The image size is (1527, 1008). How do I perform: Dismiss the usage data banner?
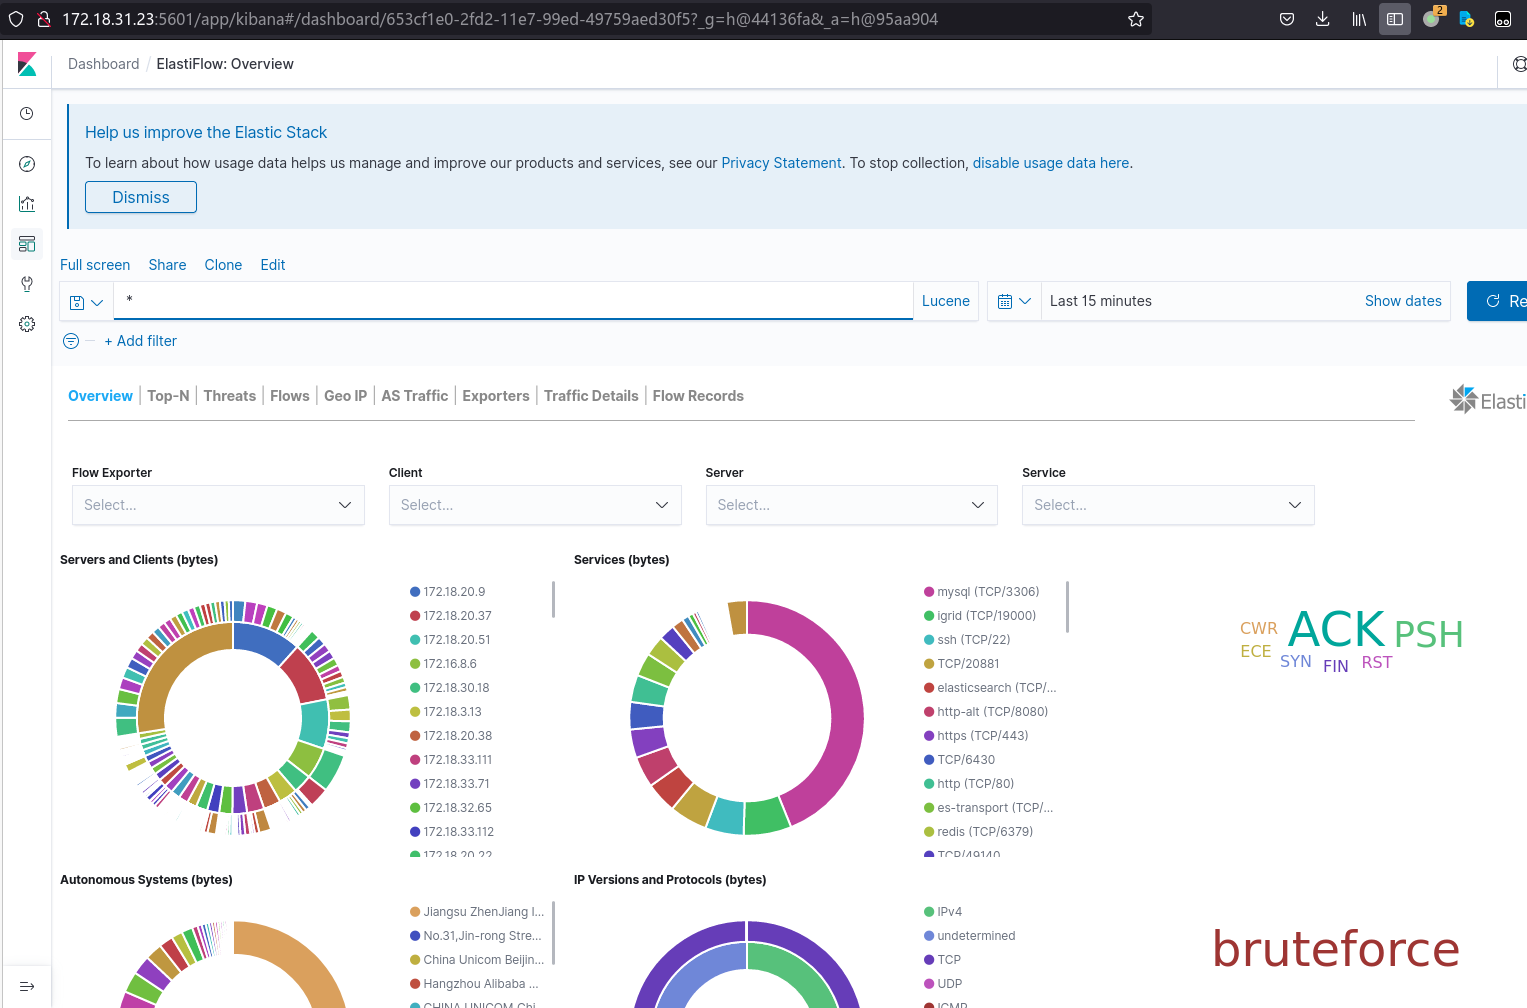141,197
